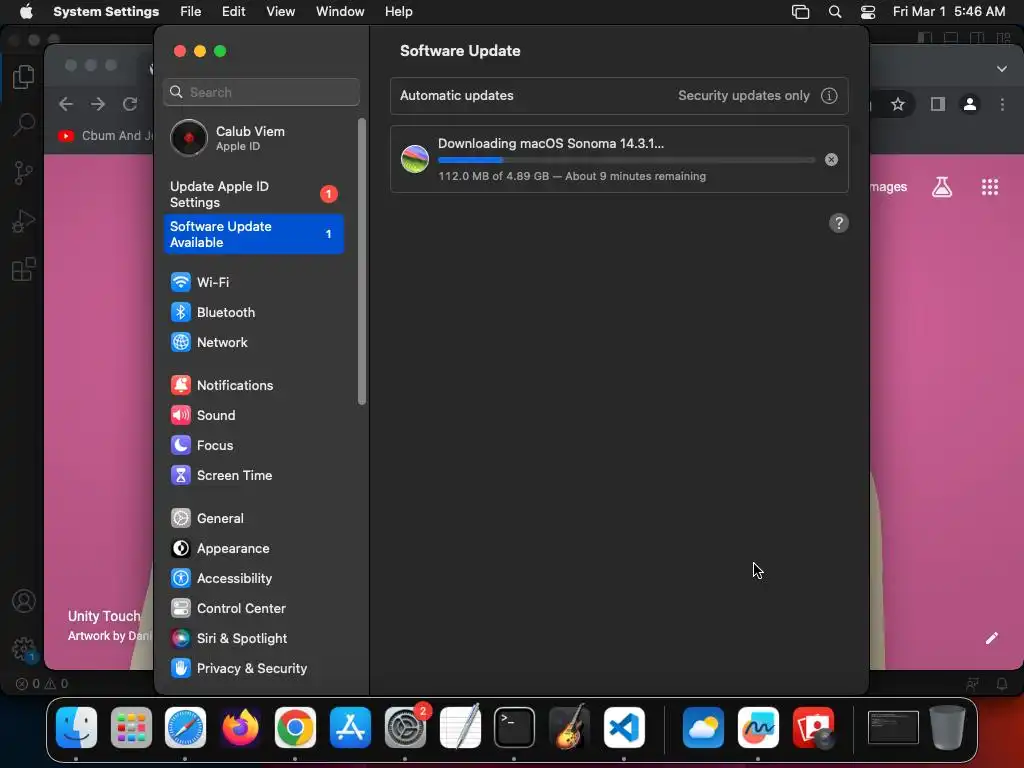Open Chrome three-dot menu
This screenshot has width=1024, height=768.
tap(1002, 104)
